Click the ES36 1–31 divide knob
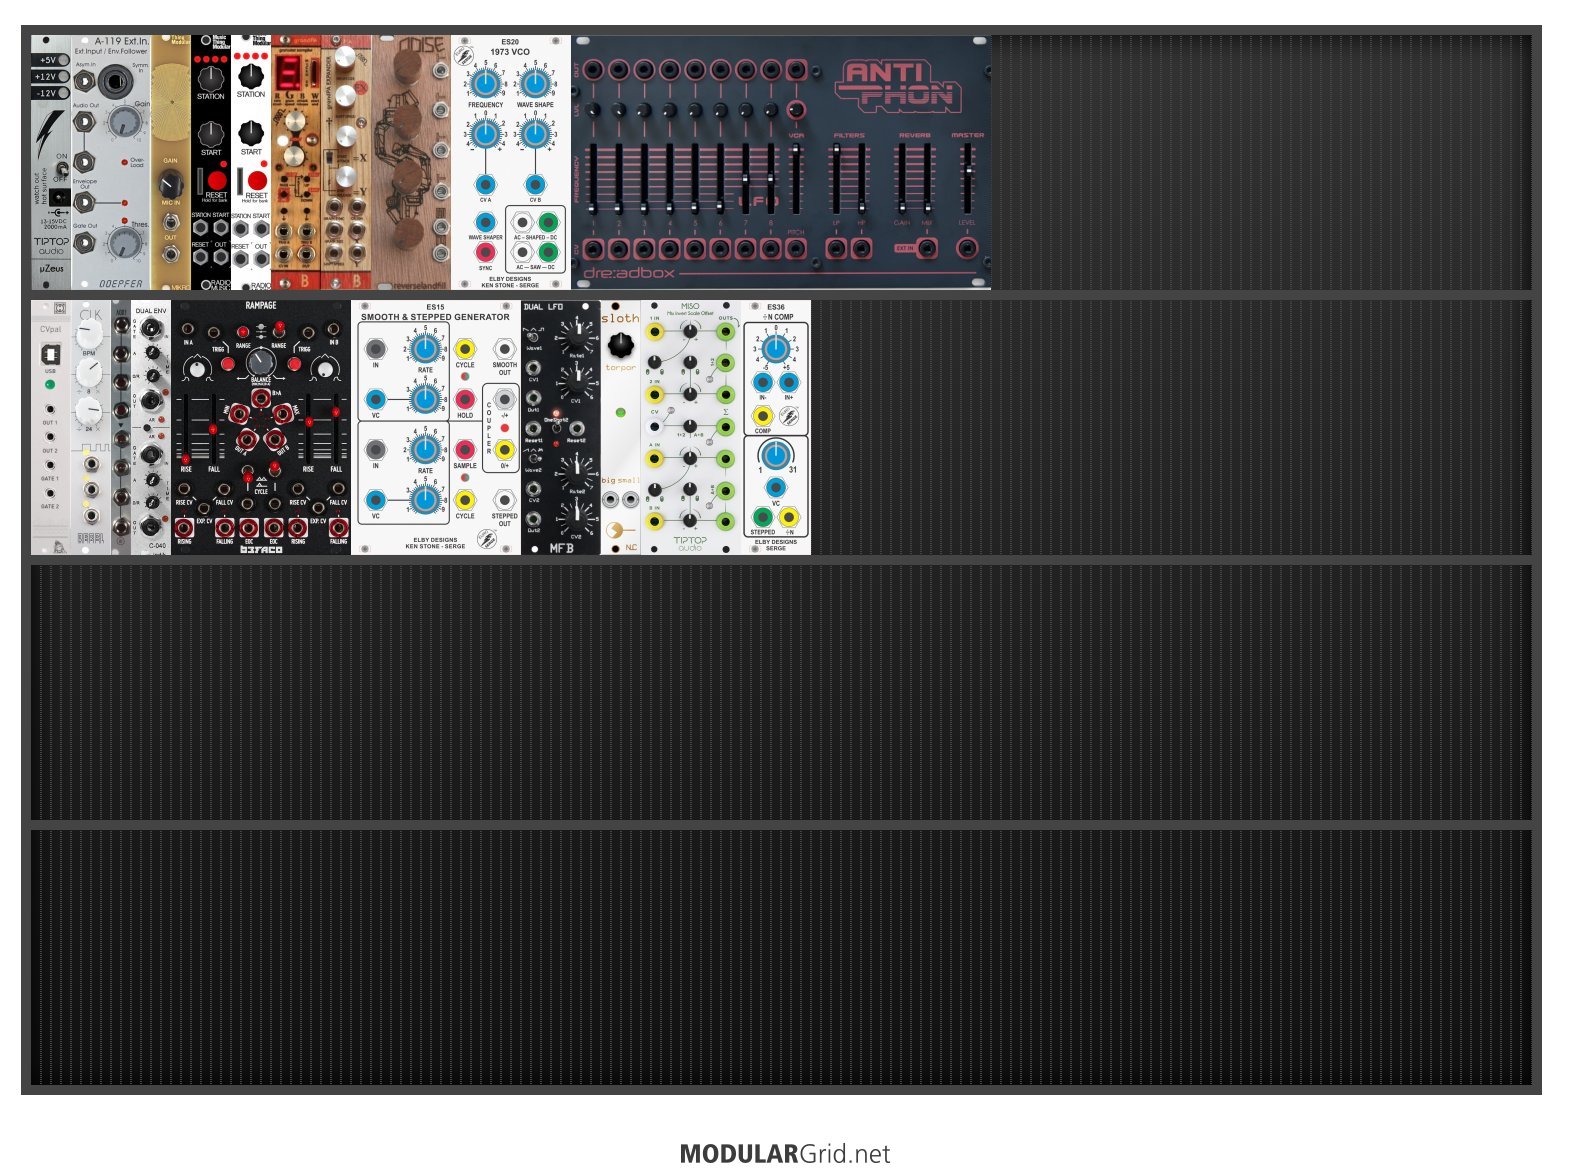This screenshot has width=1572, height=1175. click(776, 455)
